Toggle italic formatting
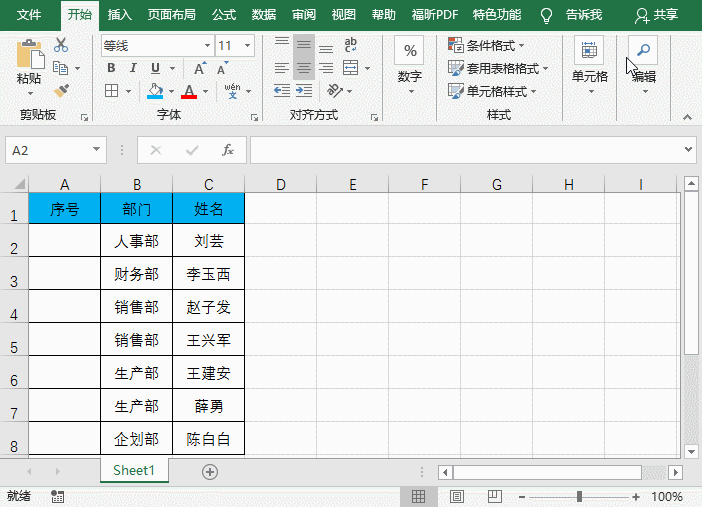 [x=131, y=68]
